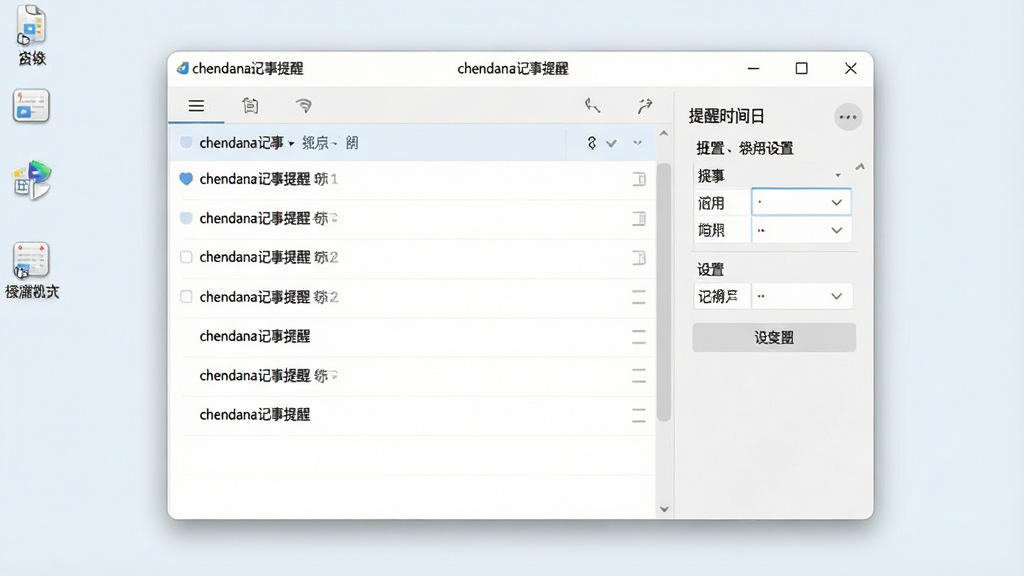Screen dimensions: 1024x576
Task: Select the signal-shaped icon in the toolbar
Action: pyautogui.click(x=304, y=106)
